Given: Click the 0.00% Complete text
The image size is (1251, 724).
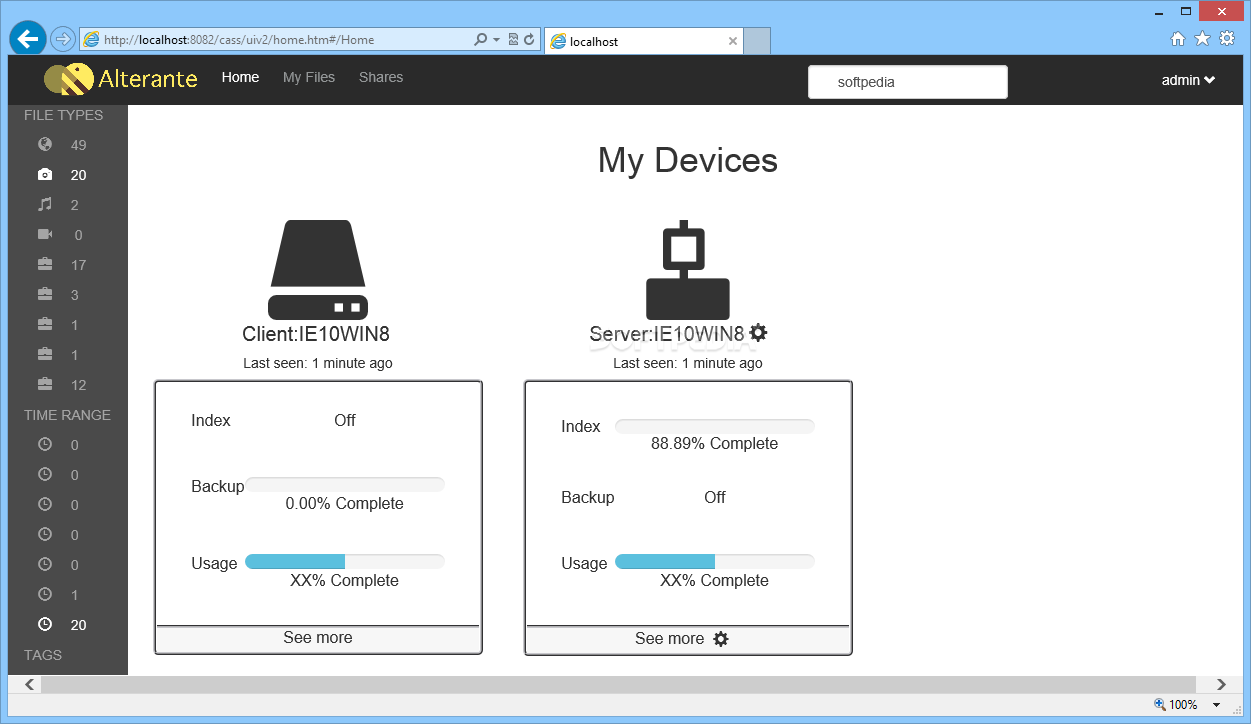Looking at the screenshot, I should click(344, 503).
